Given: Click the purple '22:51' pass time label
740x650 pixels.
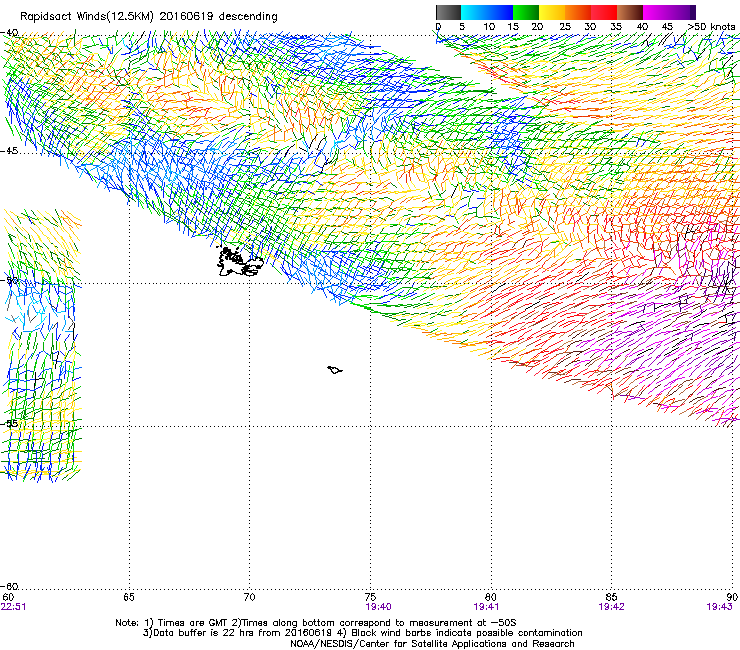Looking at the screenshot, I should click(x=14, y=607).
